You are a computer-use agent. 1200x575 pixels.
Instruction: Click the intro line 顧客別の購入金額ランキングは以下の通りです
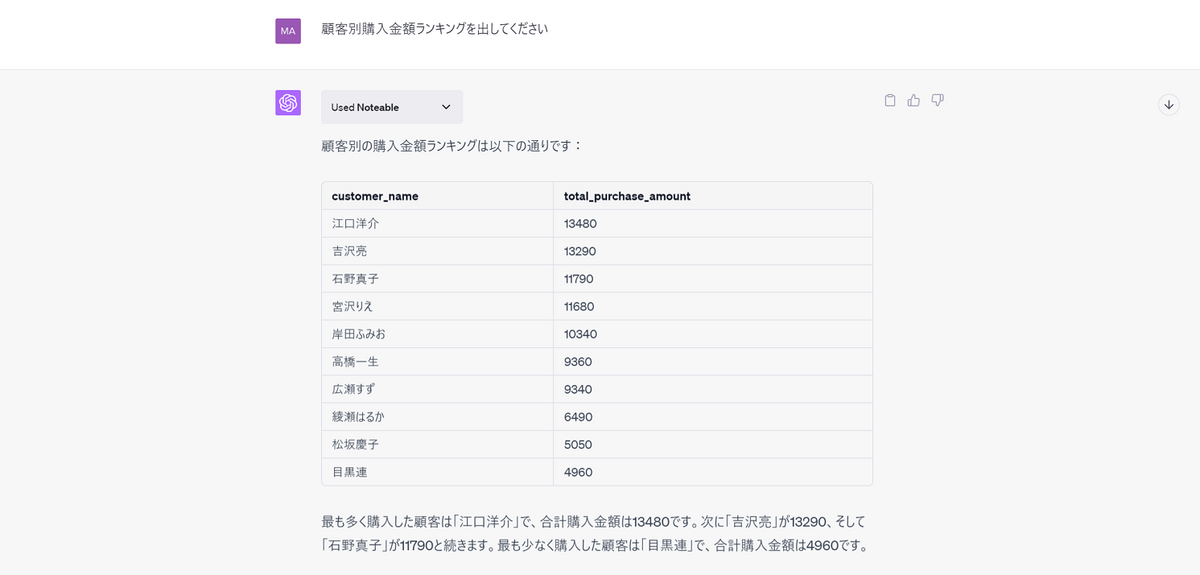pos(451,146)
